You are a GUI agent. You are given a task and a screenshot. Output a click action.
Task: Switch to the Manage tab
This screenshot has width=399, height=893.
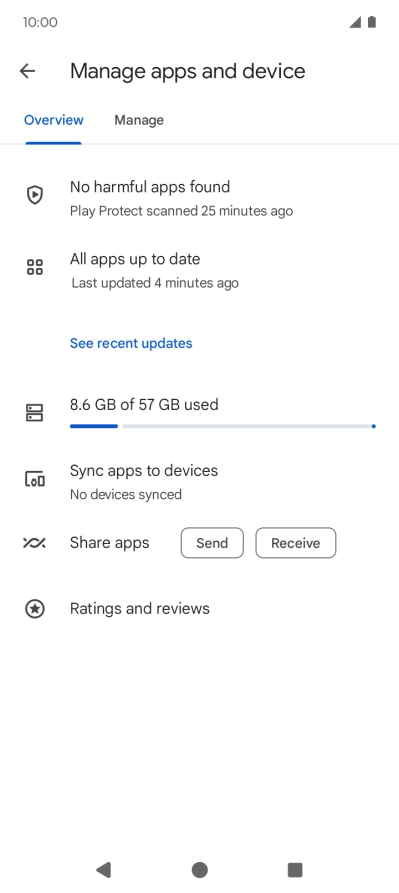pos(139,120)
